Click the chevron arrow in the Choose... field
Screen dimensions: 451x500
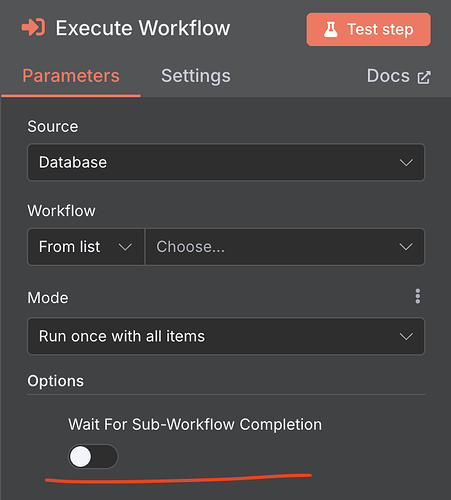pos(406,247)
